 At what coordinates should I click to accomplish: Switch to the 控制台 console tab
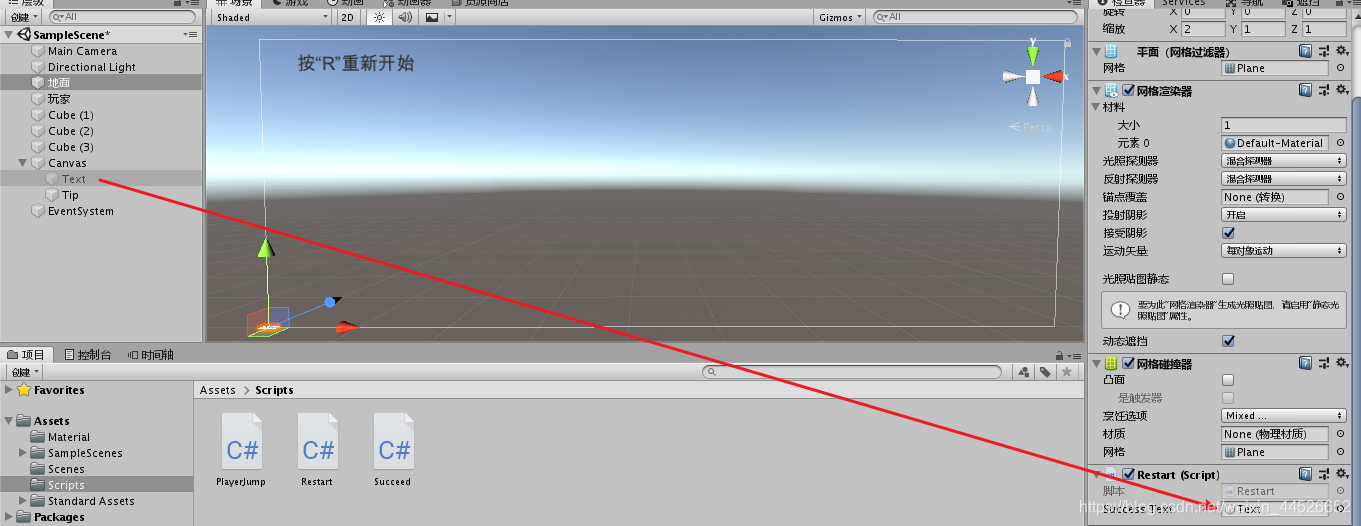[86, 354]
